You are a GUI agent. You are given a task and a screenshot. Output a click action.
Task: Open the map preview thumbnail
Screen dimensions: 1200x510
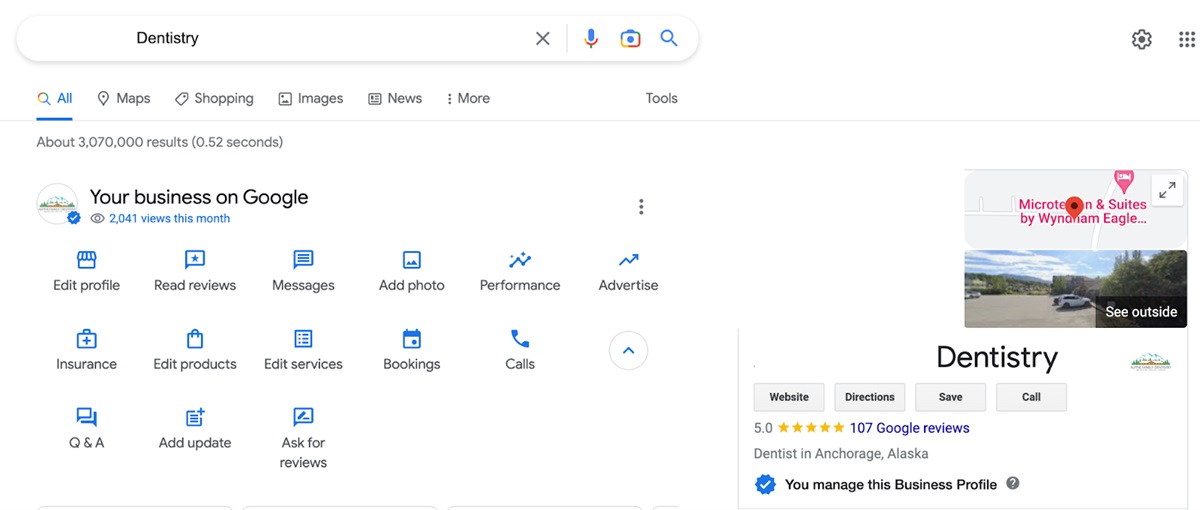pyautogui.click(x=1076, y=208)
